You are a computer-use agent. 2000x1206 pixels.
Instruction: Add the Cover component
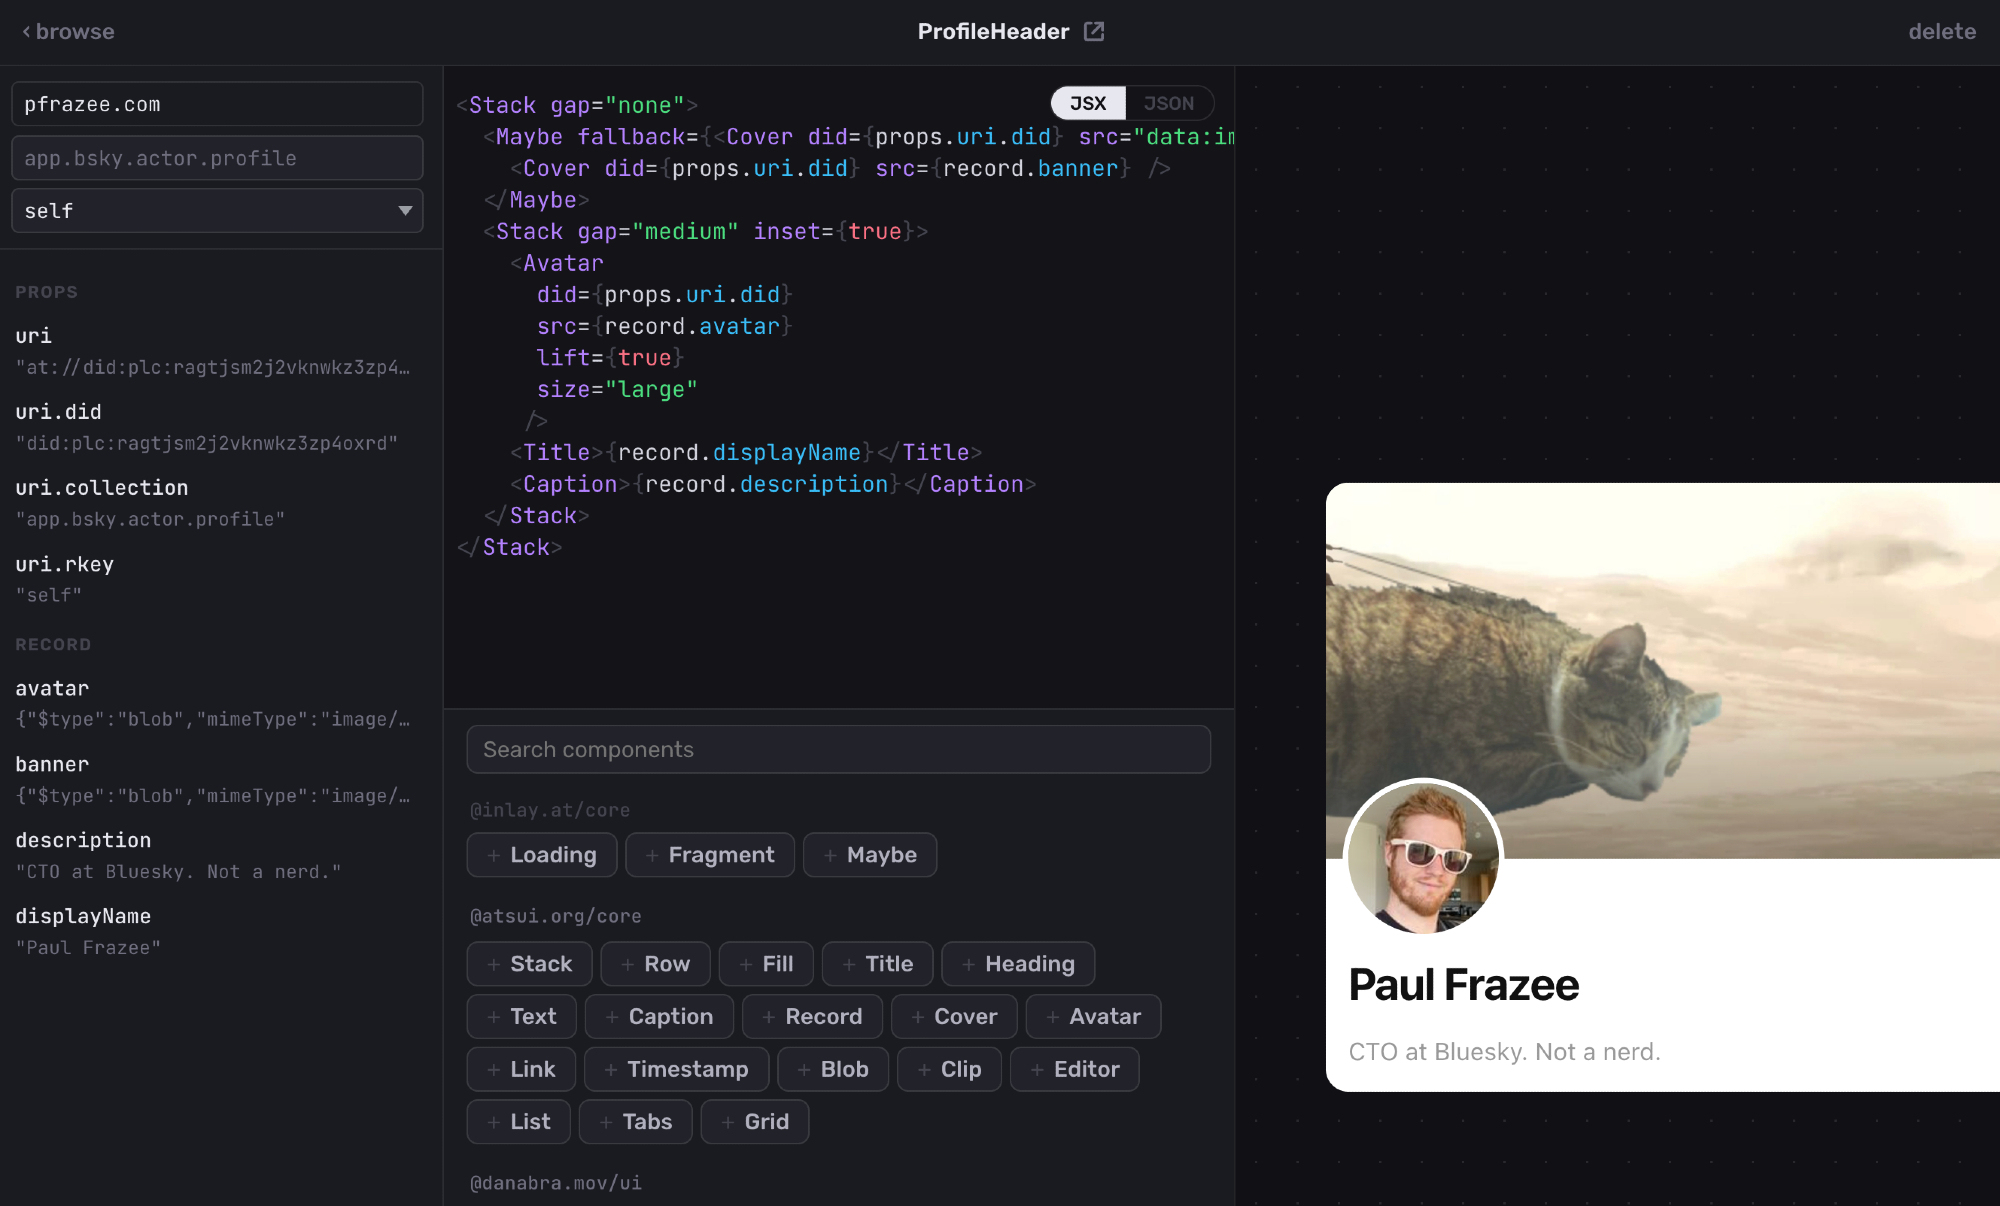point(954,1017)
